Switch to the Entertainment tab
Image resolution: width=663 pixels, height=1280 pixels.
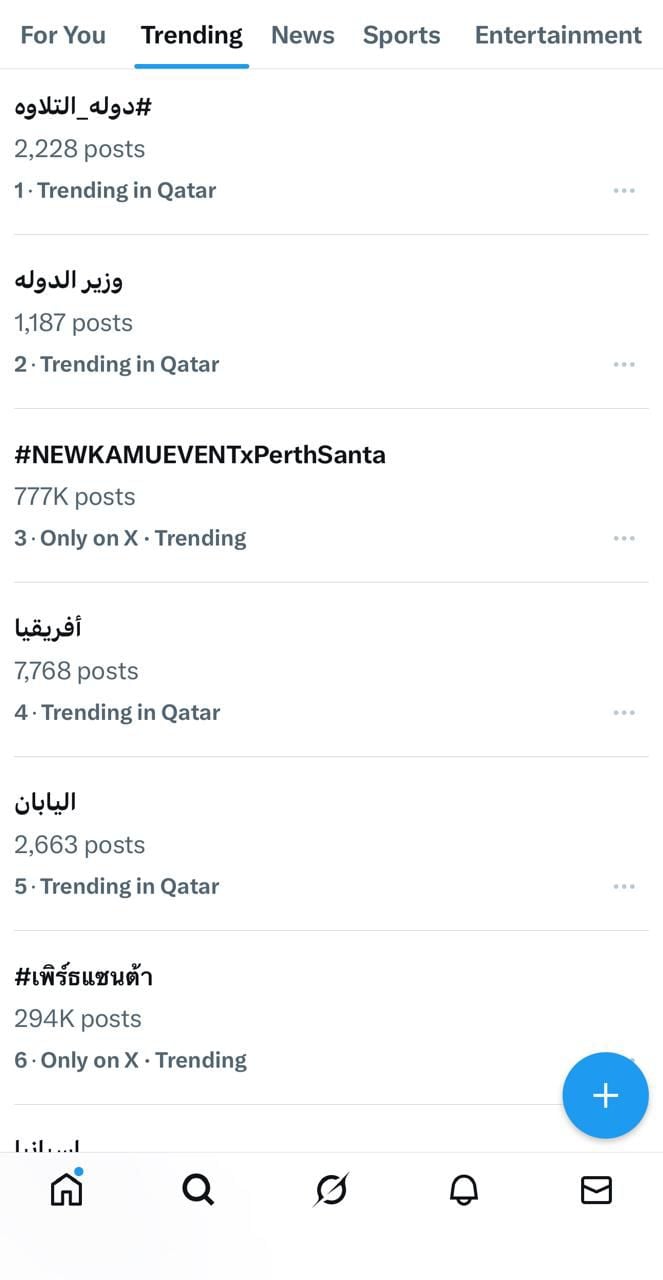pos(558,35)
